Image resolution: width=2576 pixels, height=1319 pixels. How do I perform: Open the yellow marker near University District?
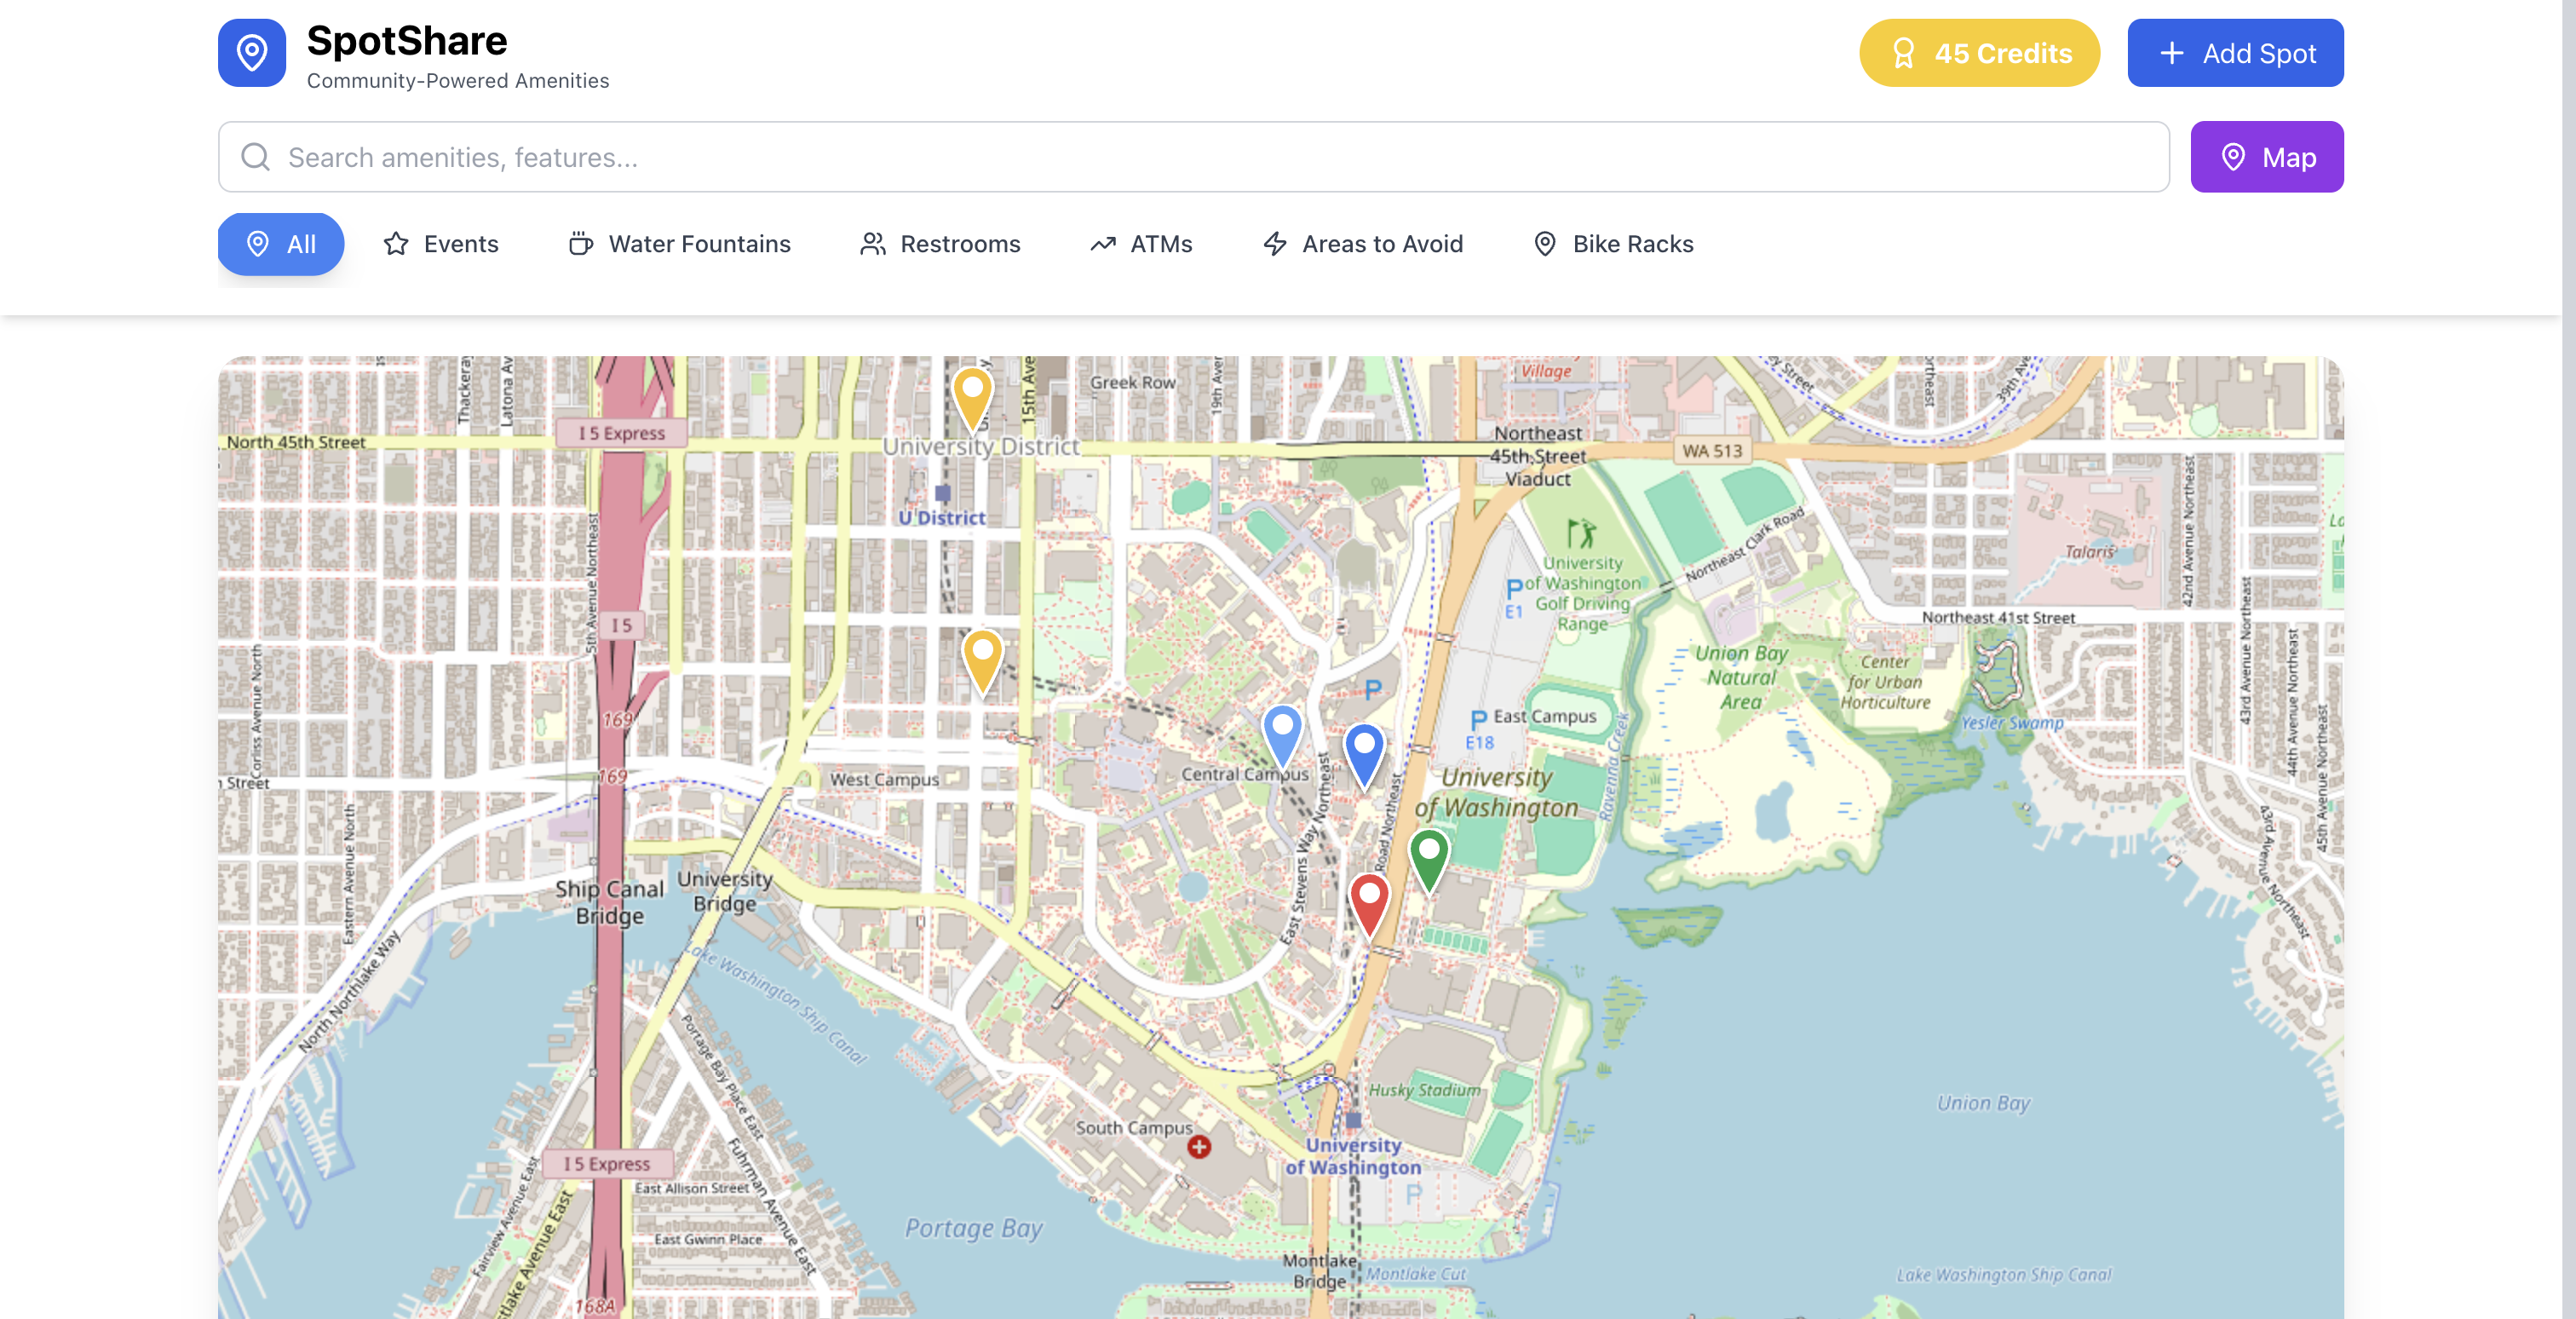point(972,394)
